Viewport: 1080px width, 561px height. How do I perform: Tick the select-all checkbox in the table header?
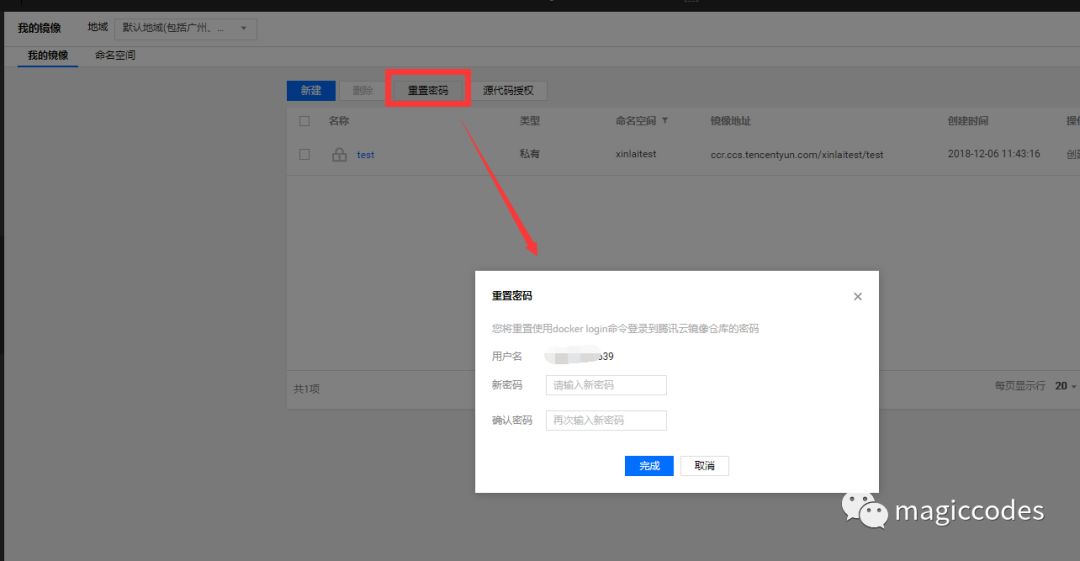pos(304,121)
